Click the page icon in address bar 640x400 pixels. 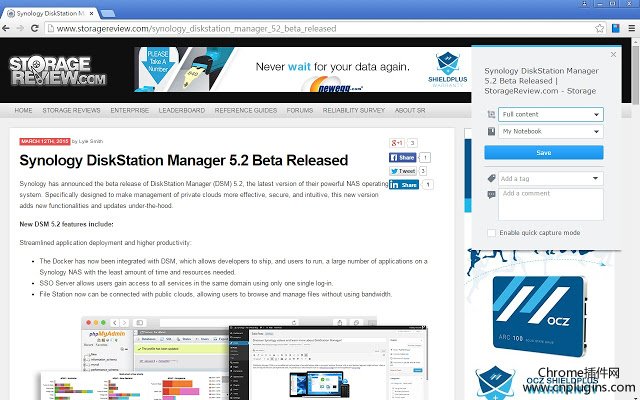click(x=50, y=28)
